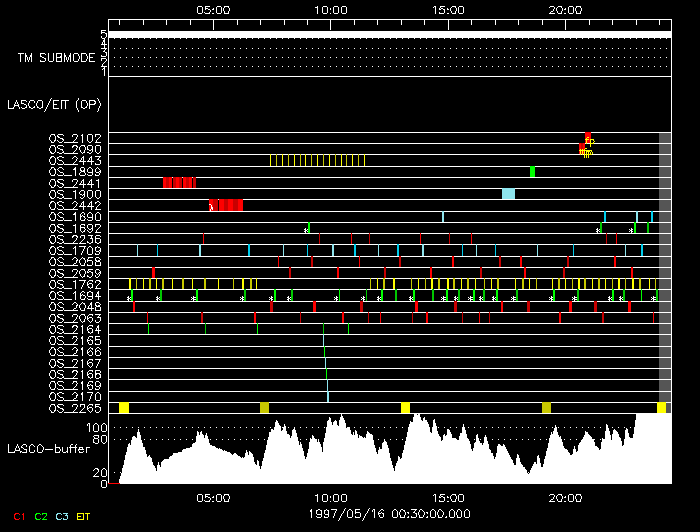Screen dimensions: 700x532
Task: Click the red C1 legend label
Action: click(x=18, y=516)
